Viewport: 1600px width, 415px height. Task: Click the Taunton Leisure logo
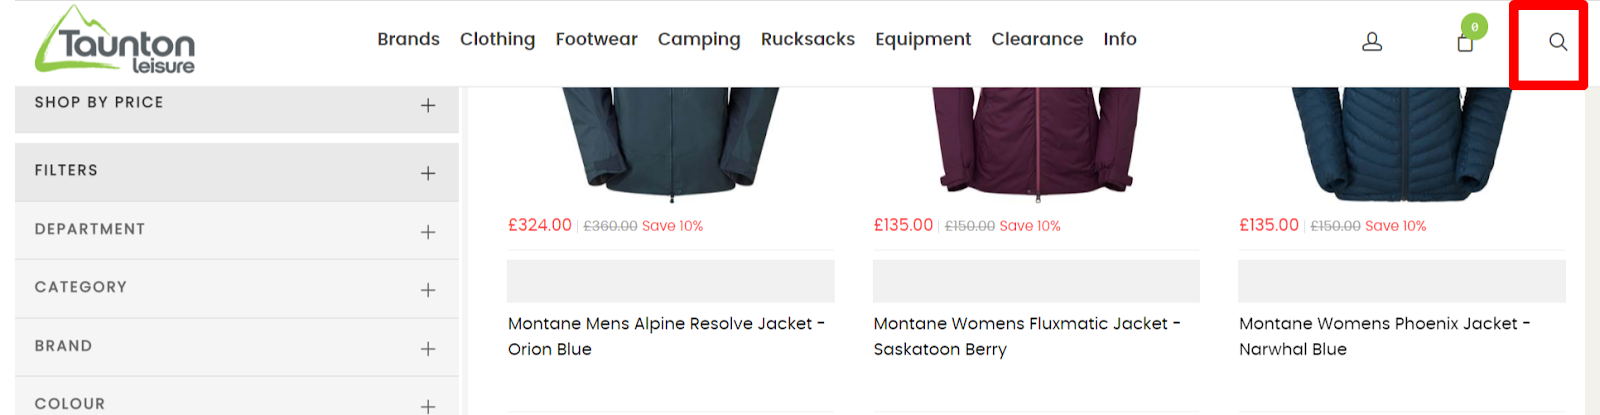coord(115,41)
